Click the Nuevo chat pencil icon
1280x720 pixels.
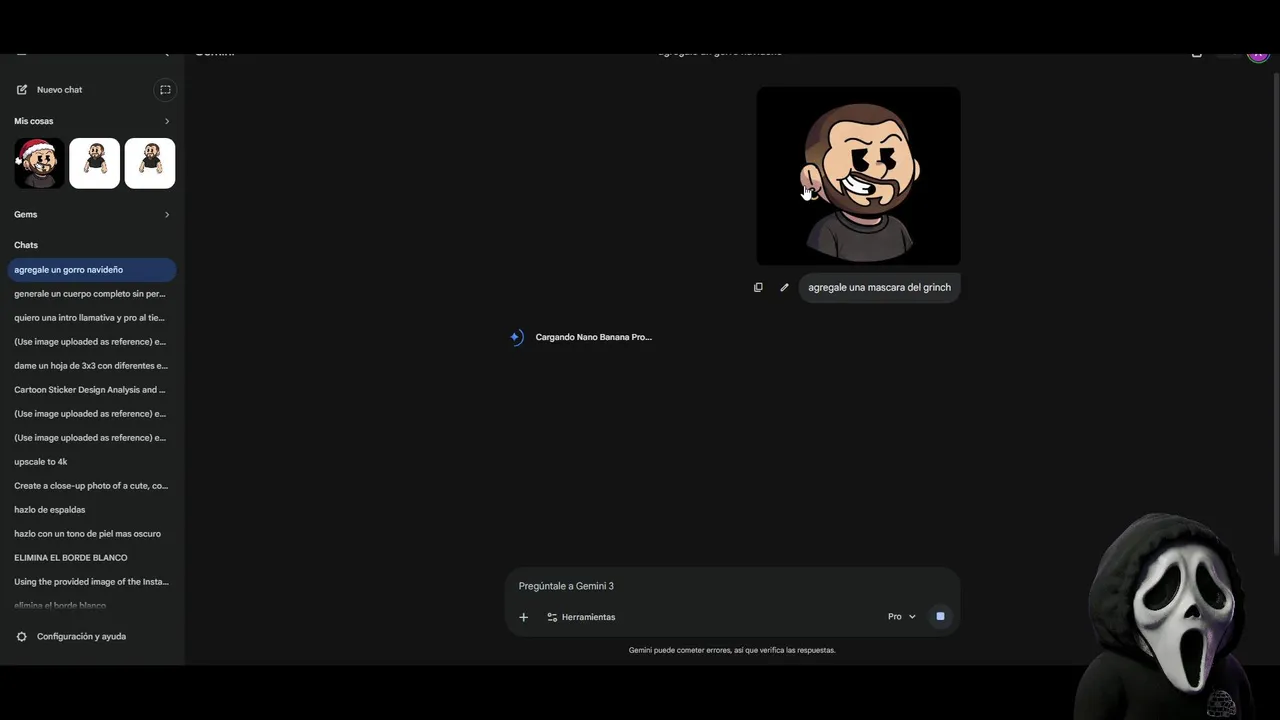pos(22,90)
